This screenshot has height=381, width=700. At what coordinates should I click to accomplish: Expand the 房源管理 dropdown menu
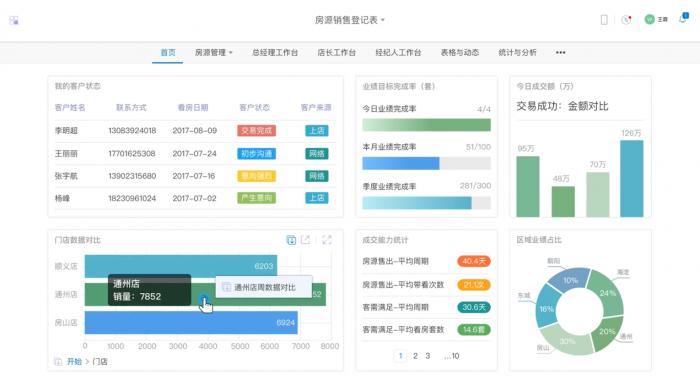click(214, 53)
